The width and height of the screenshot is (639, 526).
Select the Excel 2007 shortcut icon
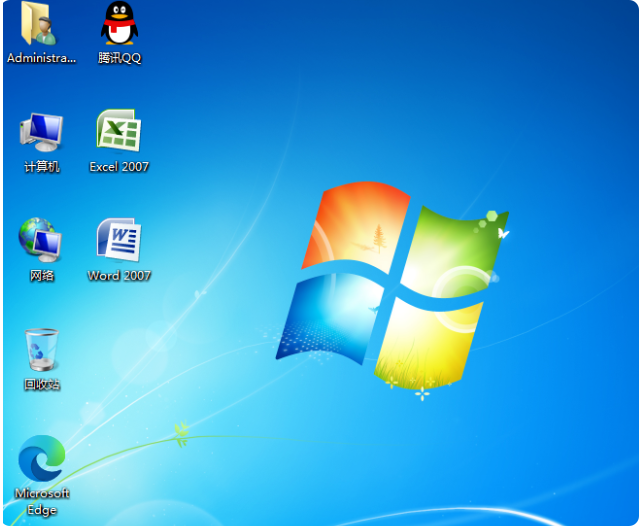[119, 132]
